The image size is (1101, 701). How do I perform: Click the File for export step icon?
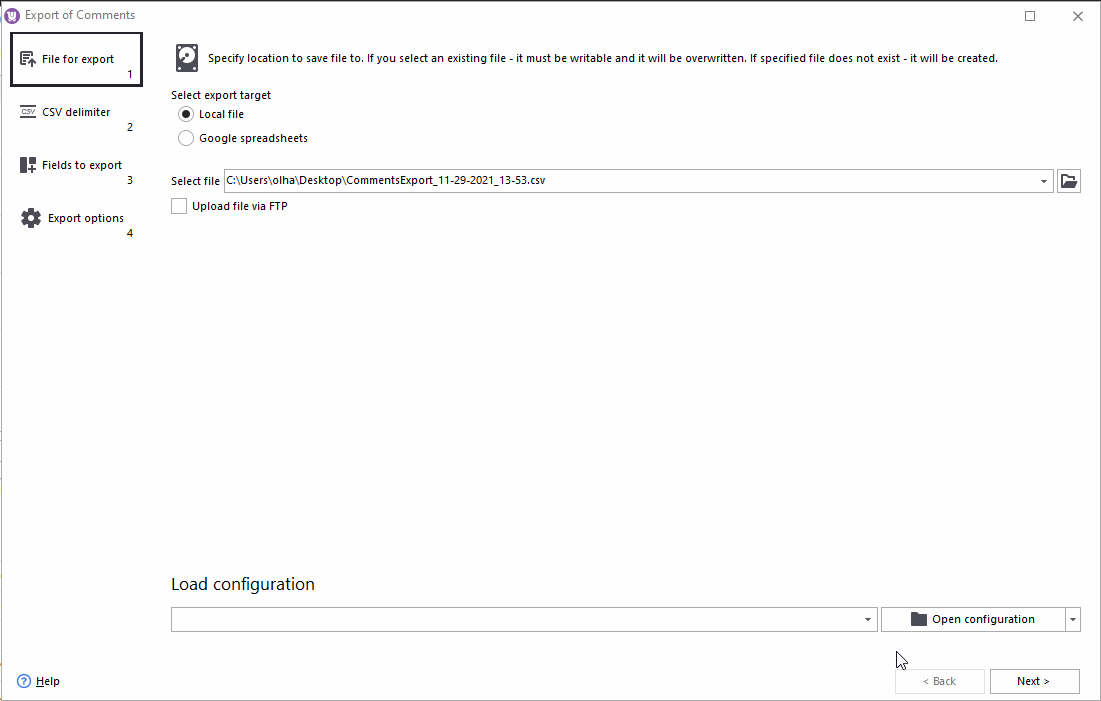(x=28, y=59)
